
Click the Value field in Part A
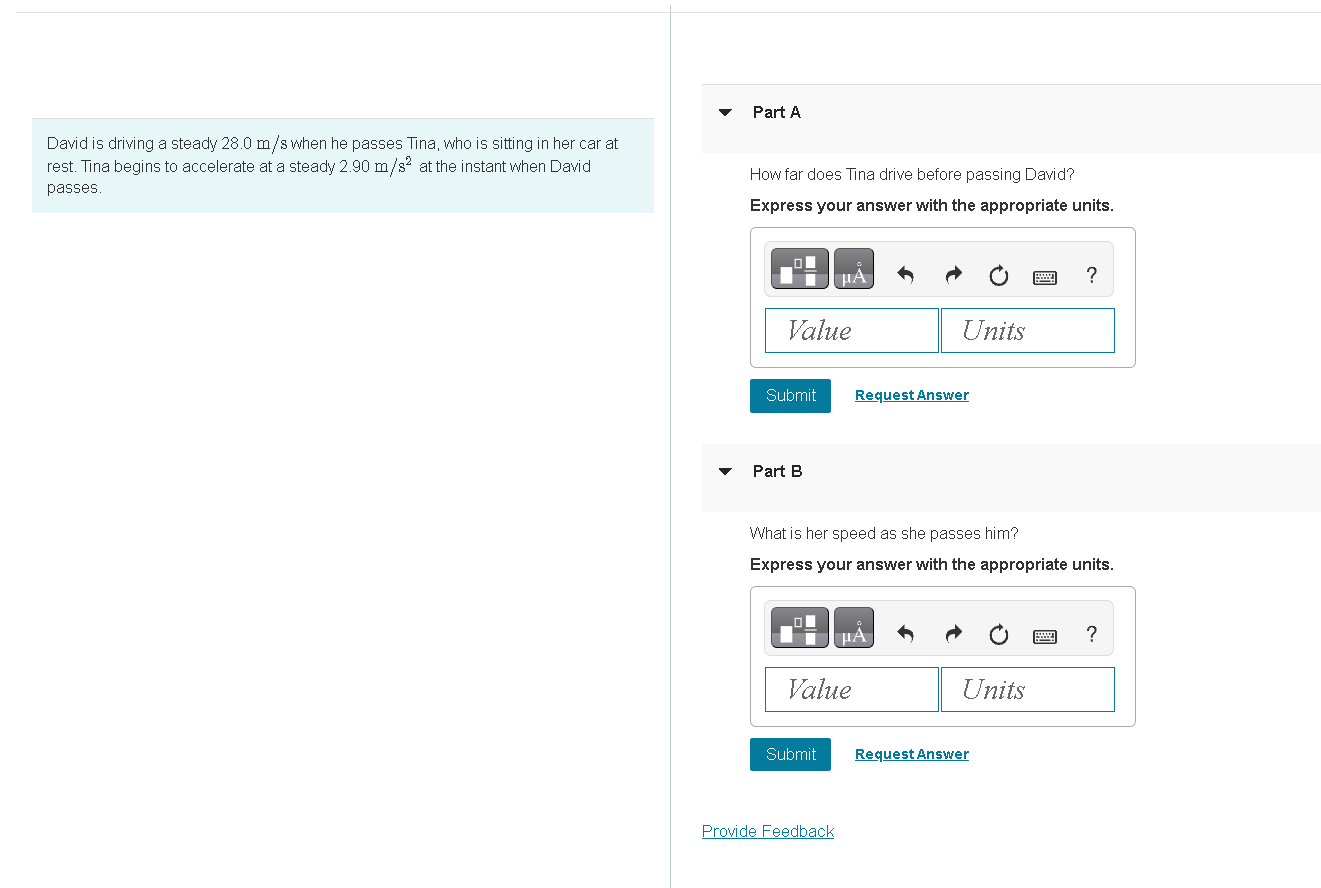pos(852,330)
